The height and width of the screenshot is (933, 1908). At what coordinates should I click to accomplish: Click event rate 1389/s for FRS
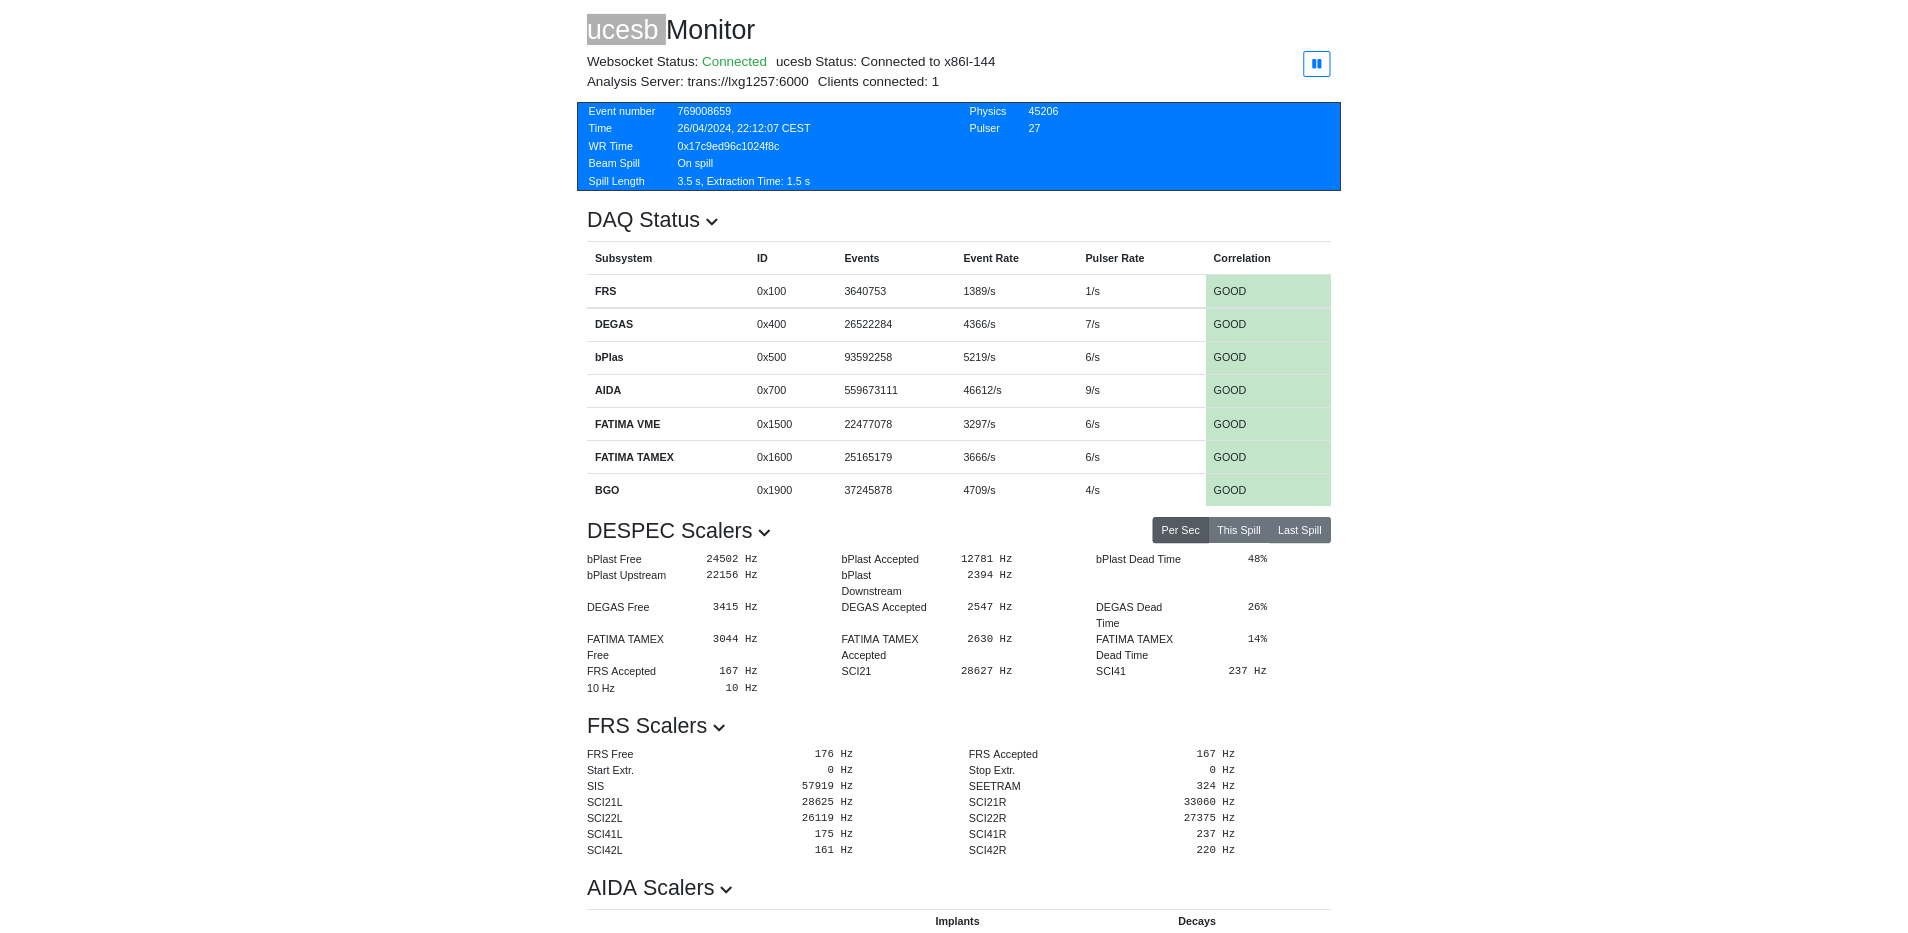[979, 291]
